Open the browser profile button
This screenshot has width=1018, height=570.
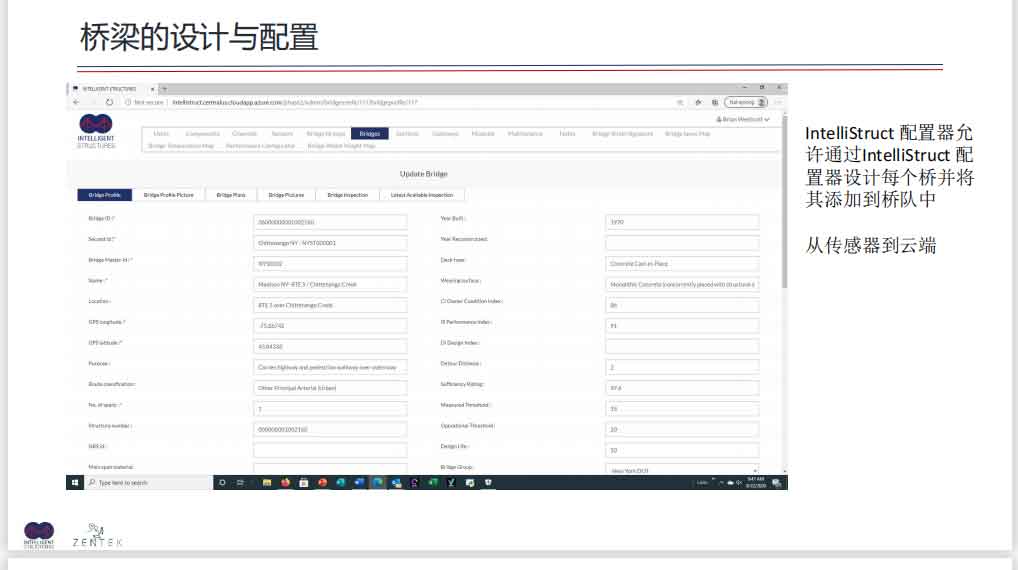(745, 102)
